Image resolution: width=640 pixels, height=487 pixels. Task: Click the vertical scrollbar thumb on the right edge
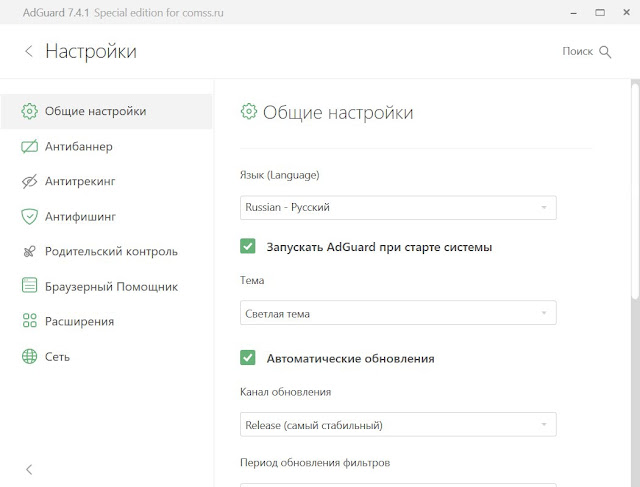click(635, 191)
